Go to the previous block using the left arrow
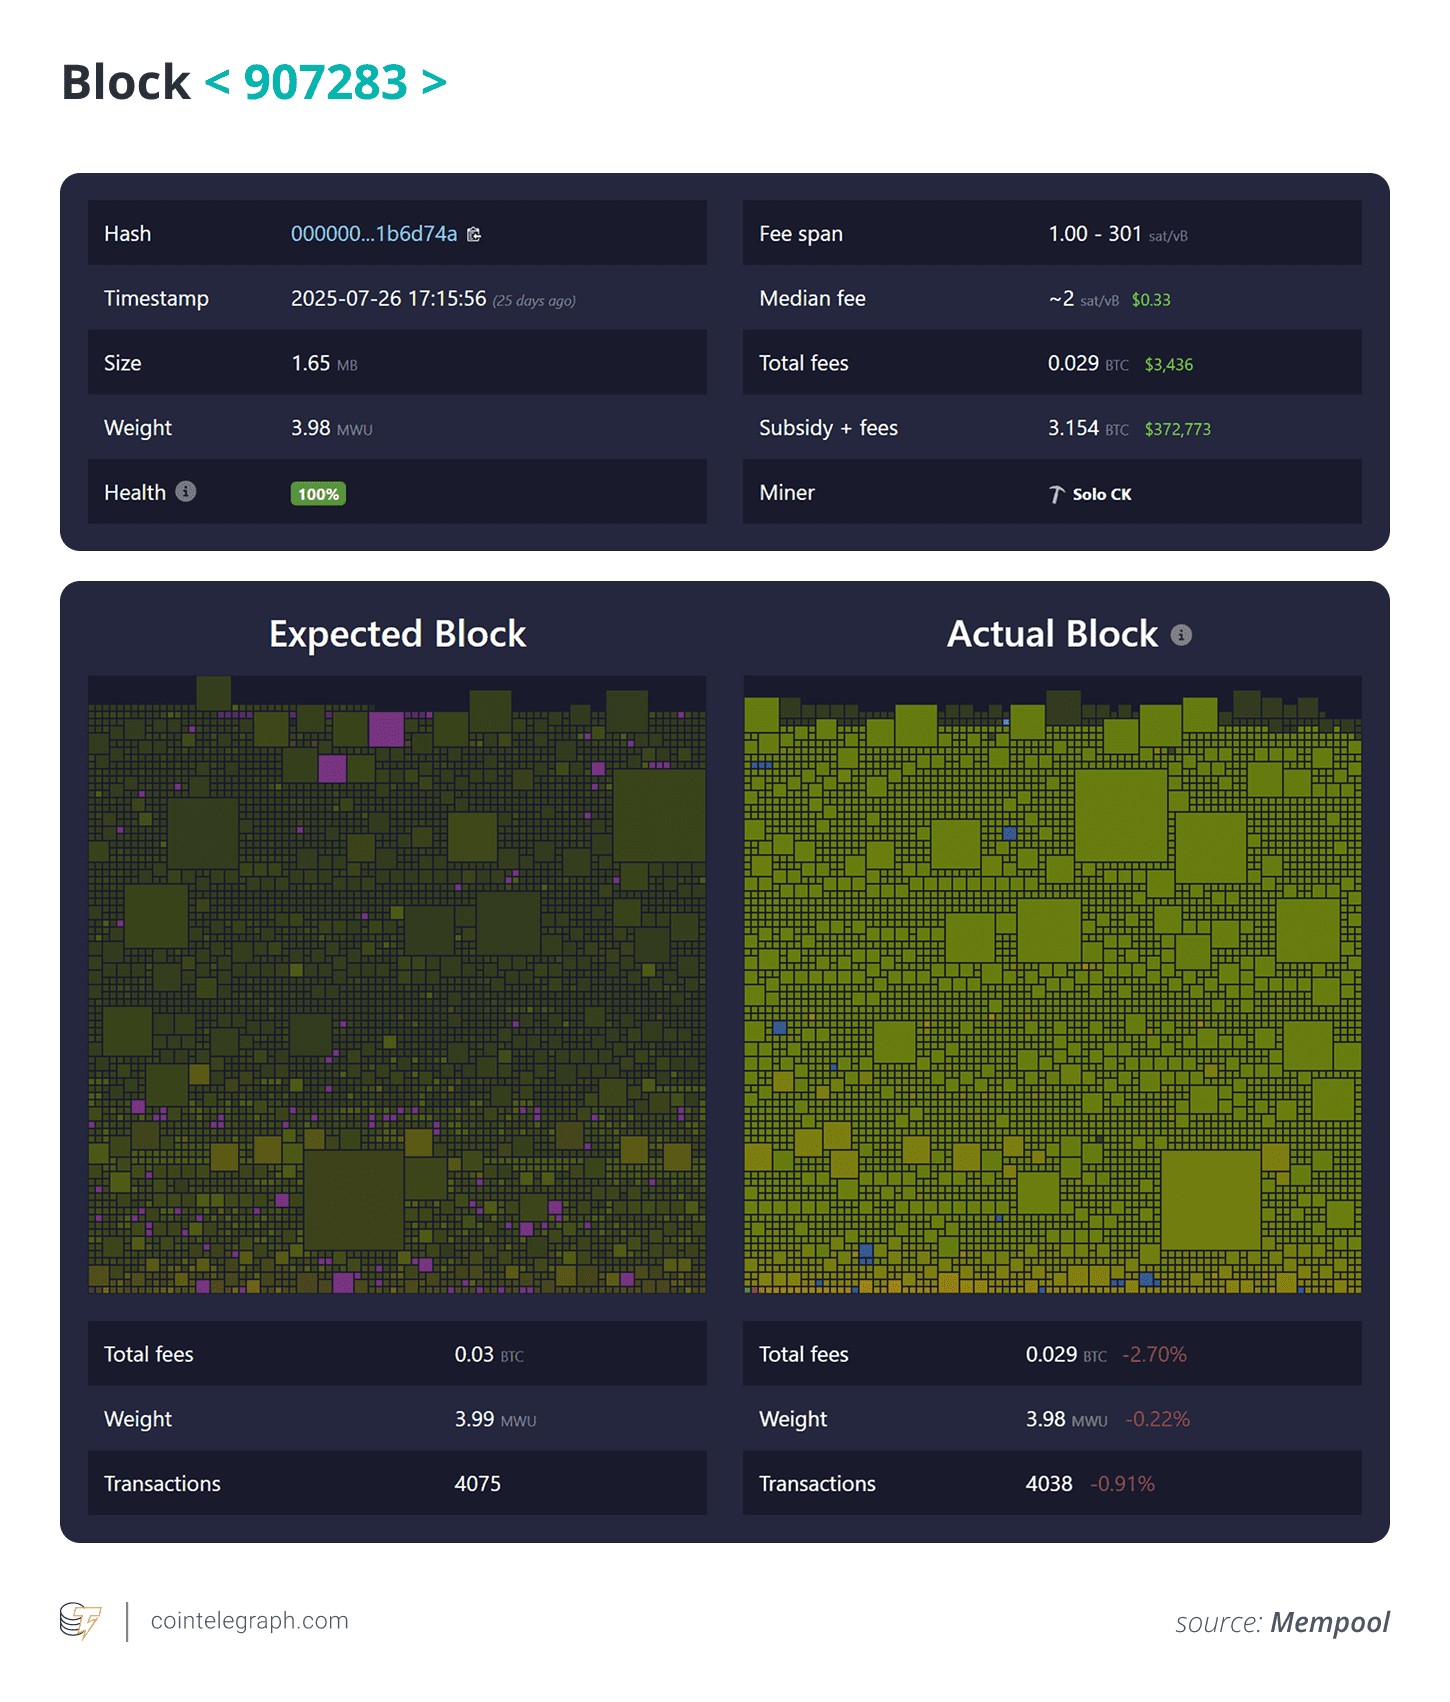Screen dimensions: 1450x1702 pos(217,83)
